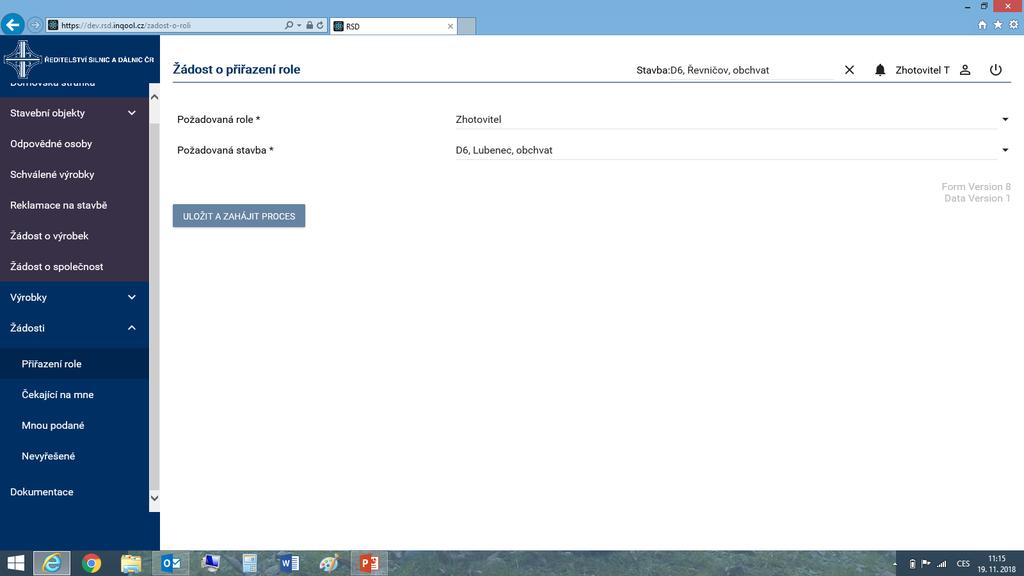
Task: Open the Požadovaná stavba dropdown
Action: coord(732,150)
